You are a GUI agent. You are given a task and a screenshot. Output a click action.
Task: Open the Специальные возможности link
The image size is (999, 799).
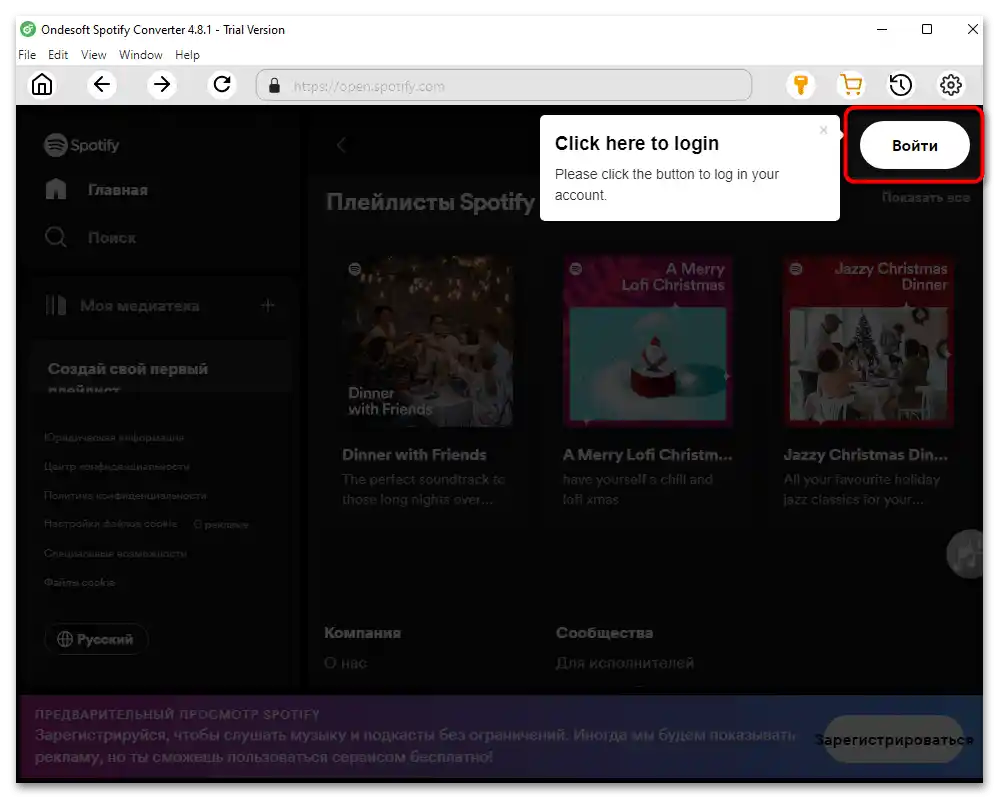point(115,554)
